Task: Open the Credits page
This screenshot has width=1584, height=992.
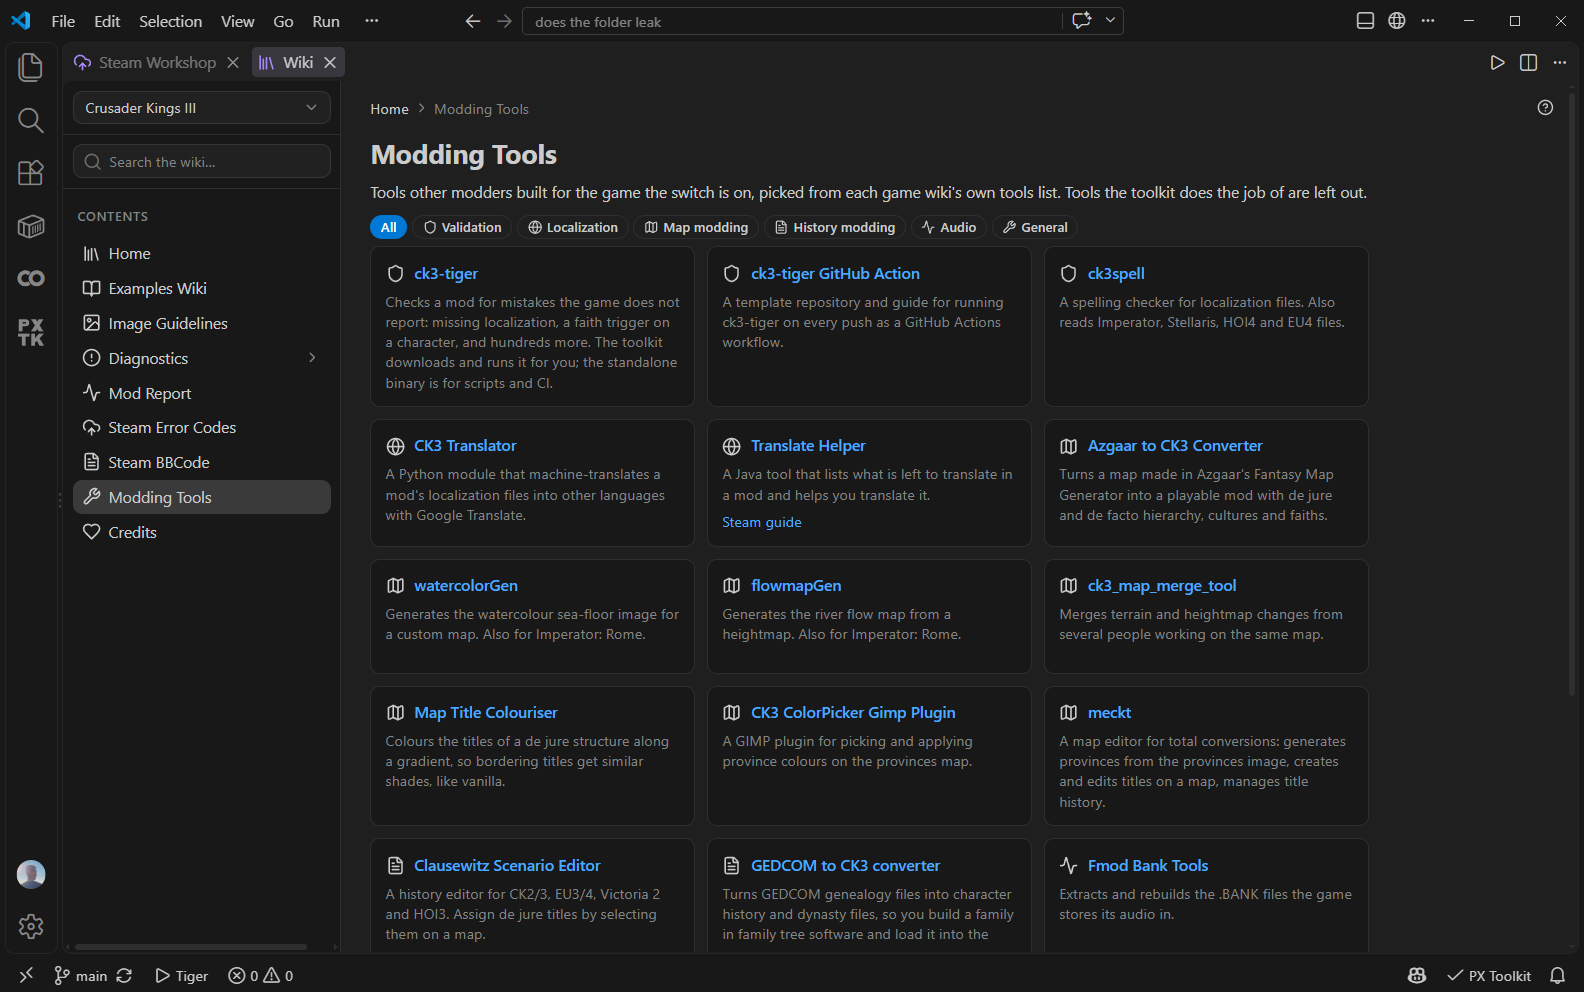Action: (x=202, y=532)
